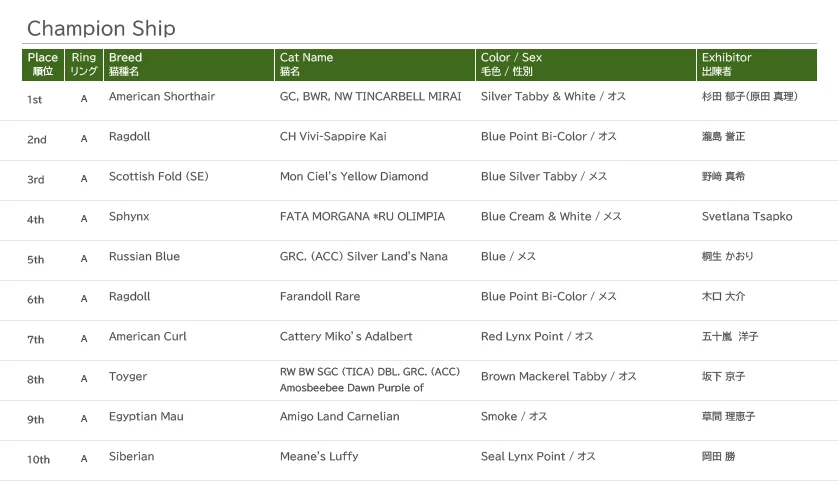The height and width of the screenshot is (503, 839).
Task: Click CH Vivi-Sappire Kai cat name
Action: (333, 137)
